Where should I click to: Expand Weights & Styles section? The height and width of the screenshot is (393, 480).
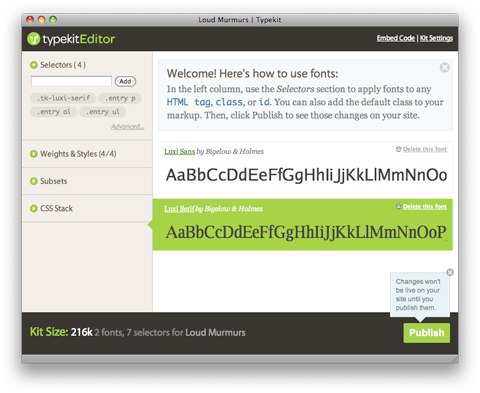pos(33,154)
